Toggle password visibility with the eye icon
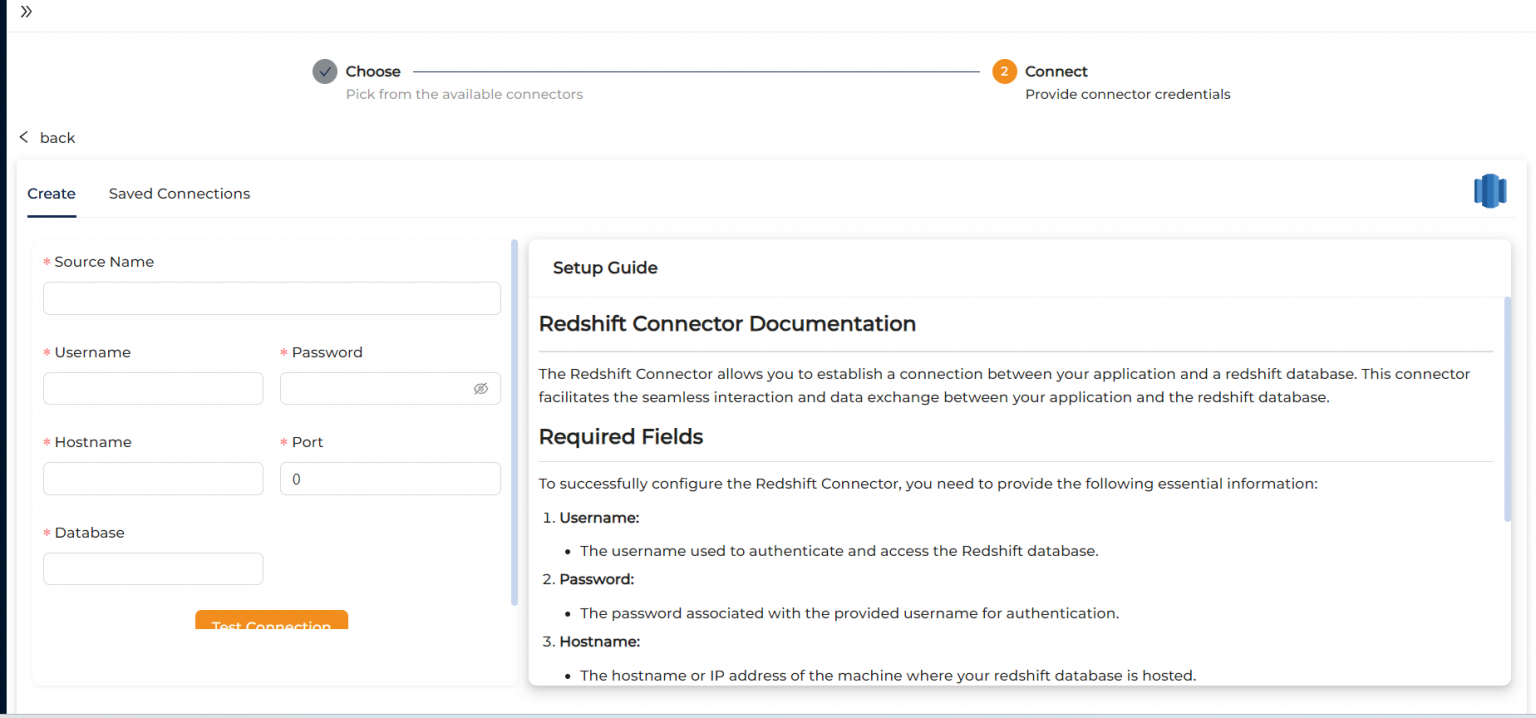This screenshot has width=1536, height=718. point(481,388)
